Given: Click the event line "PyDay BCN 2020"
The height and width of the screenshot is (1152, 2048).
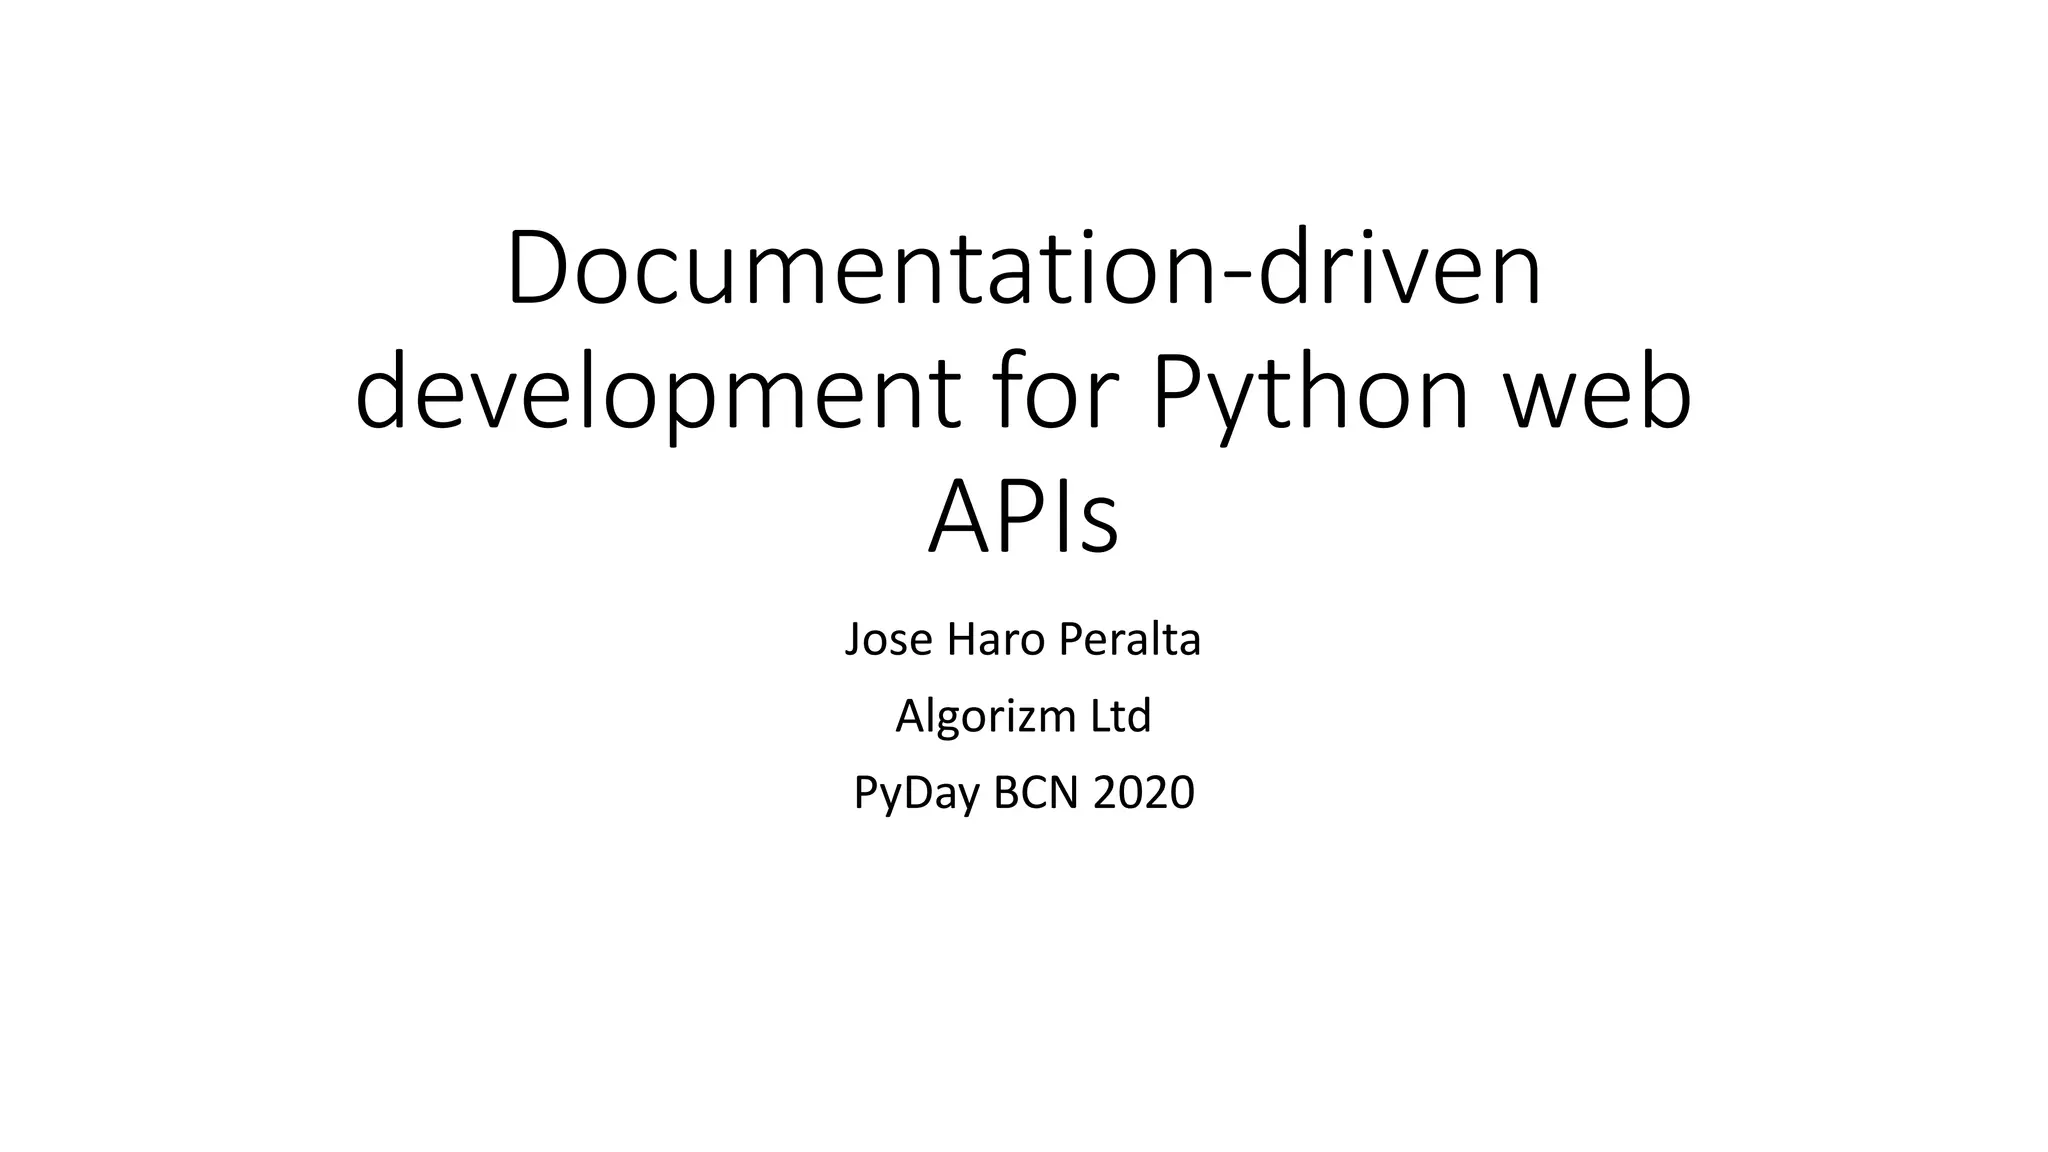Looking at the screenshot, I should 1023,793.
